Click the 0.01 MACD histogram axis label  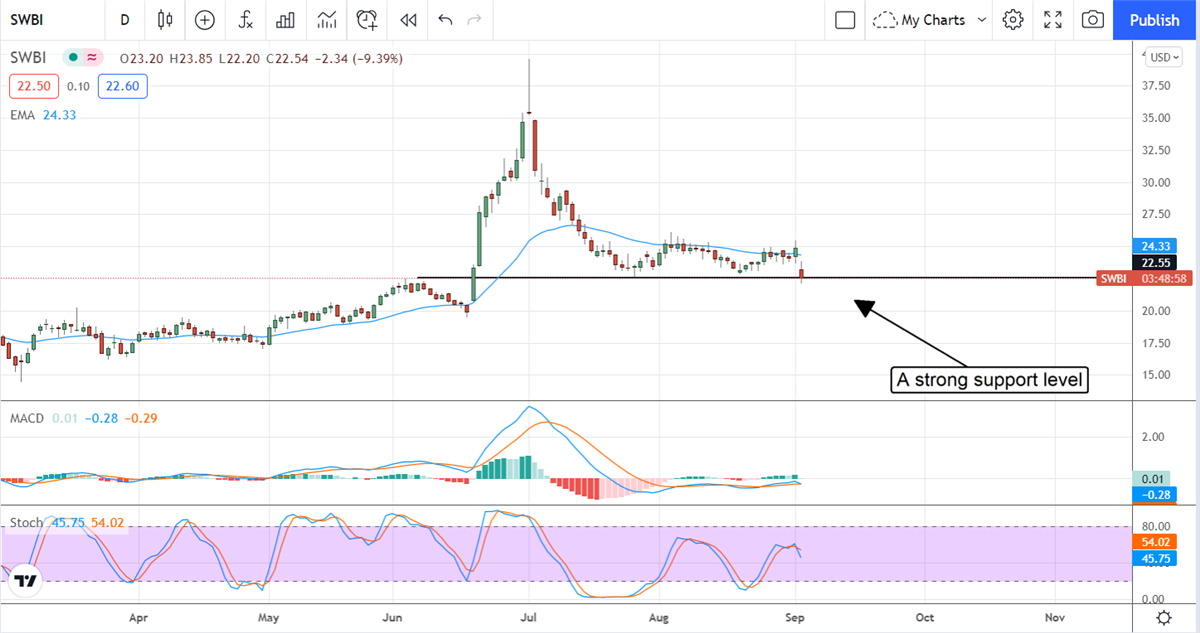point(1153,478)
